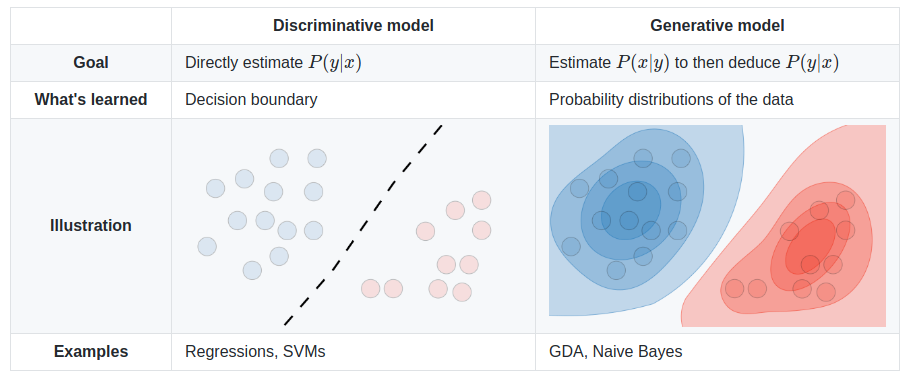Click the 'Regressions, SVMs' cell text
Viewport: 916px width, 380px height.
[x=255, y=351]
